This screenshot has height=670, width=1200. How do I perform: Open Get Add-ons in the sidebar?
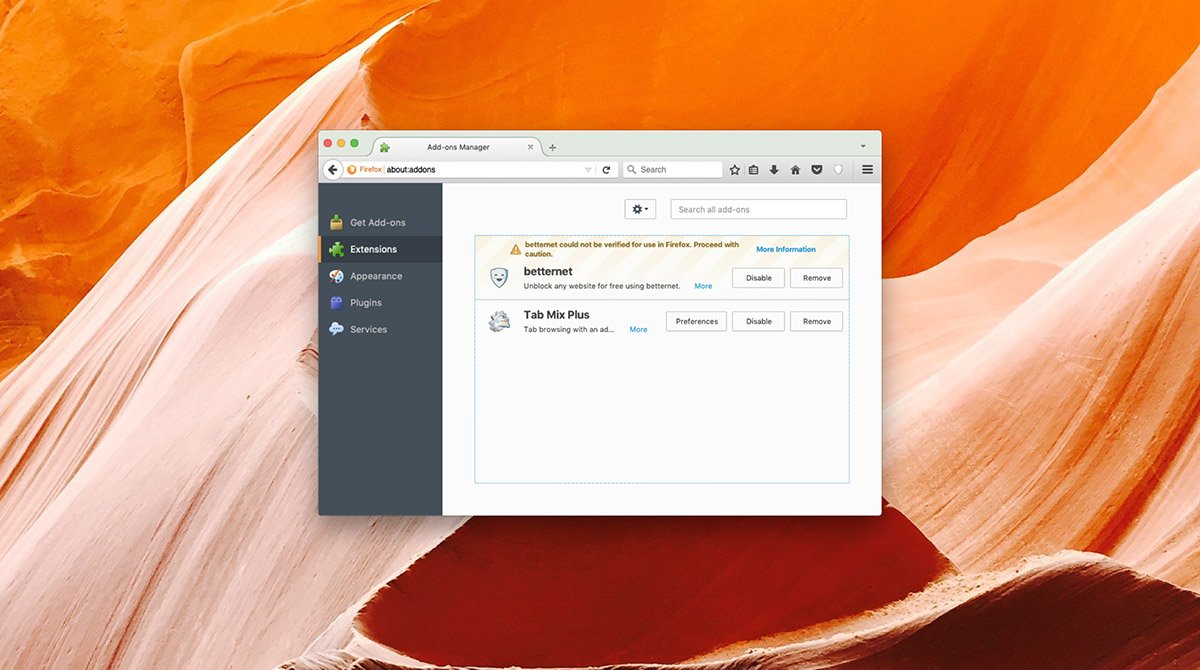(x=380, y=222)
